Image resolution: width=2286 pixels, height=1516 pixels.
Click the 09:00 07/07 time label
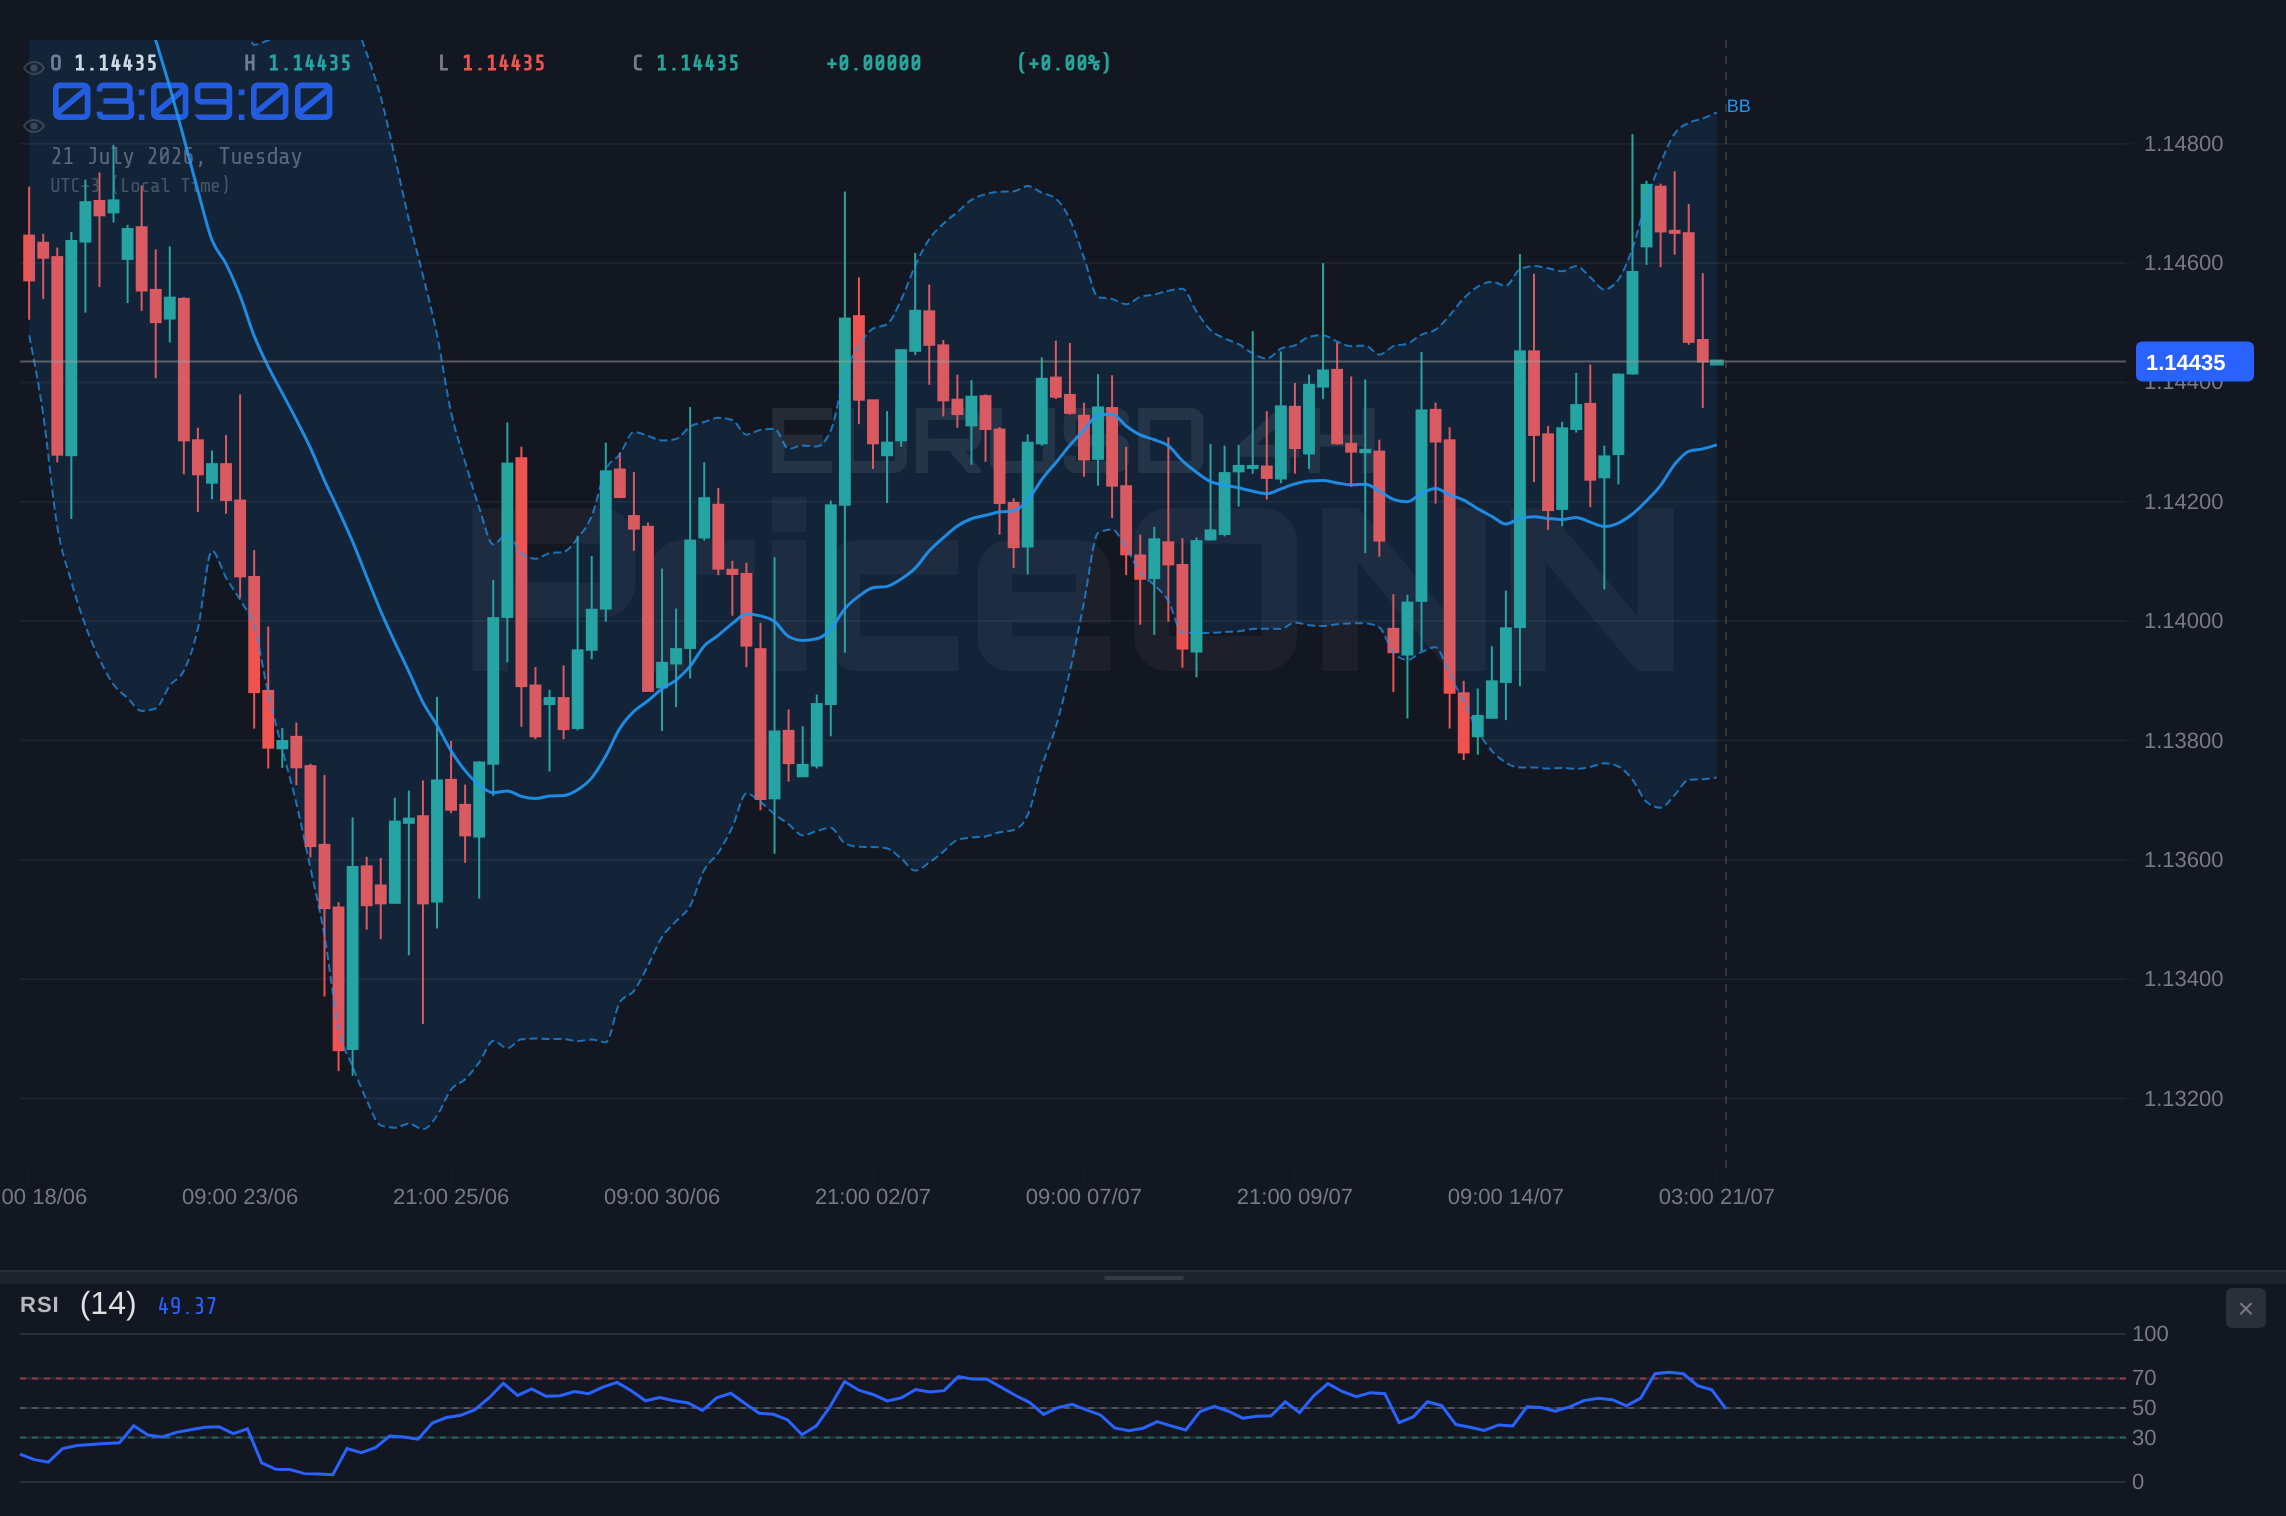click(x=1084, y=1197)
